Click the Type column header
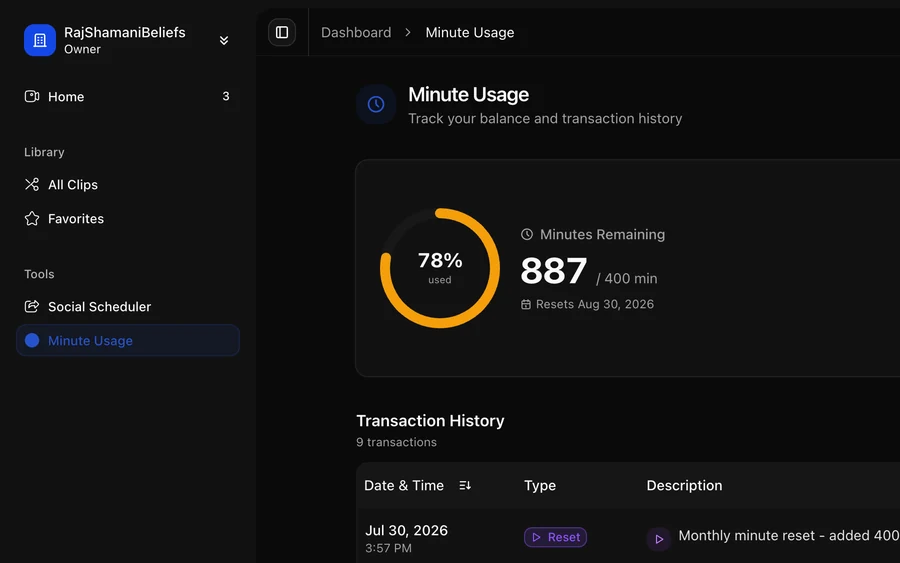Screen dimensions: 900x563 pos(540,486)
